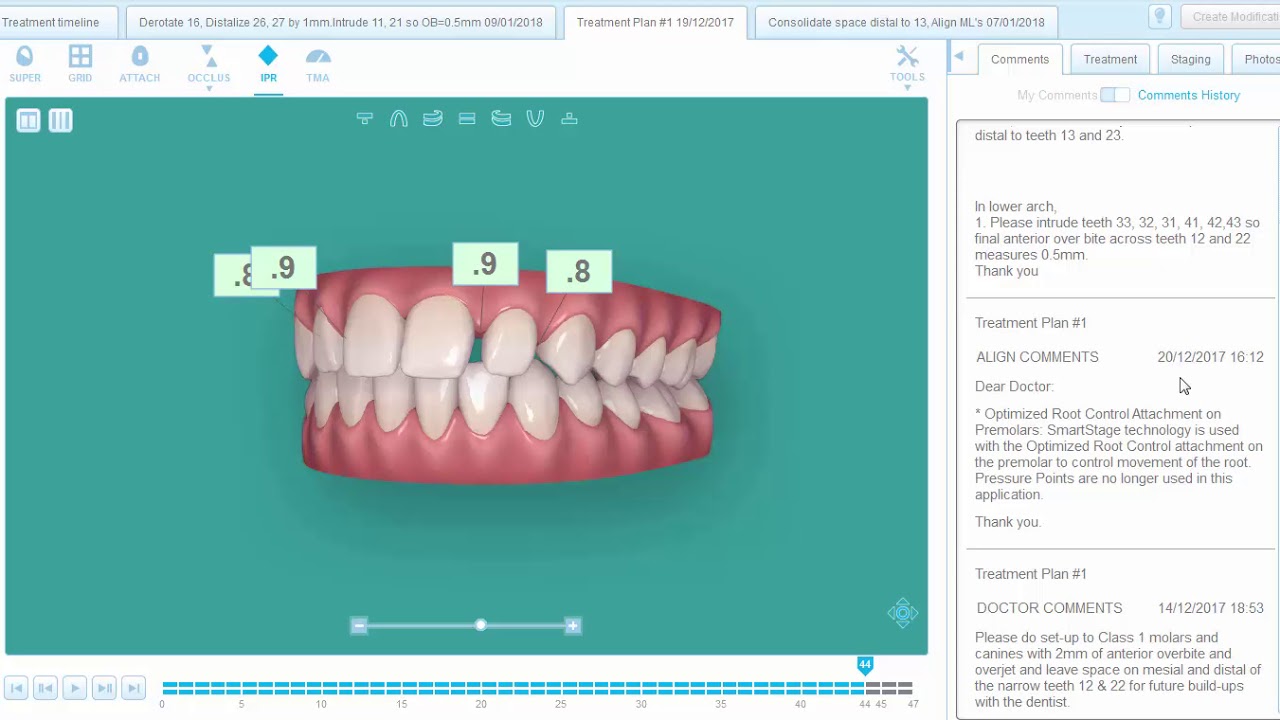Click the right .8 IPR label
The image size is (1280, 720).
click(579, 272)
